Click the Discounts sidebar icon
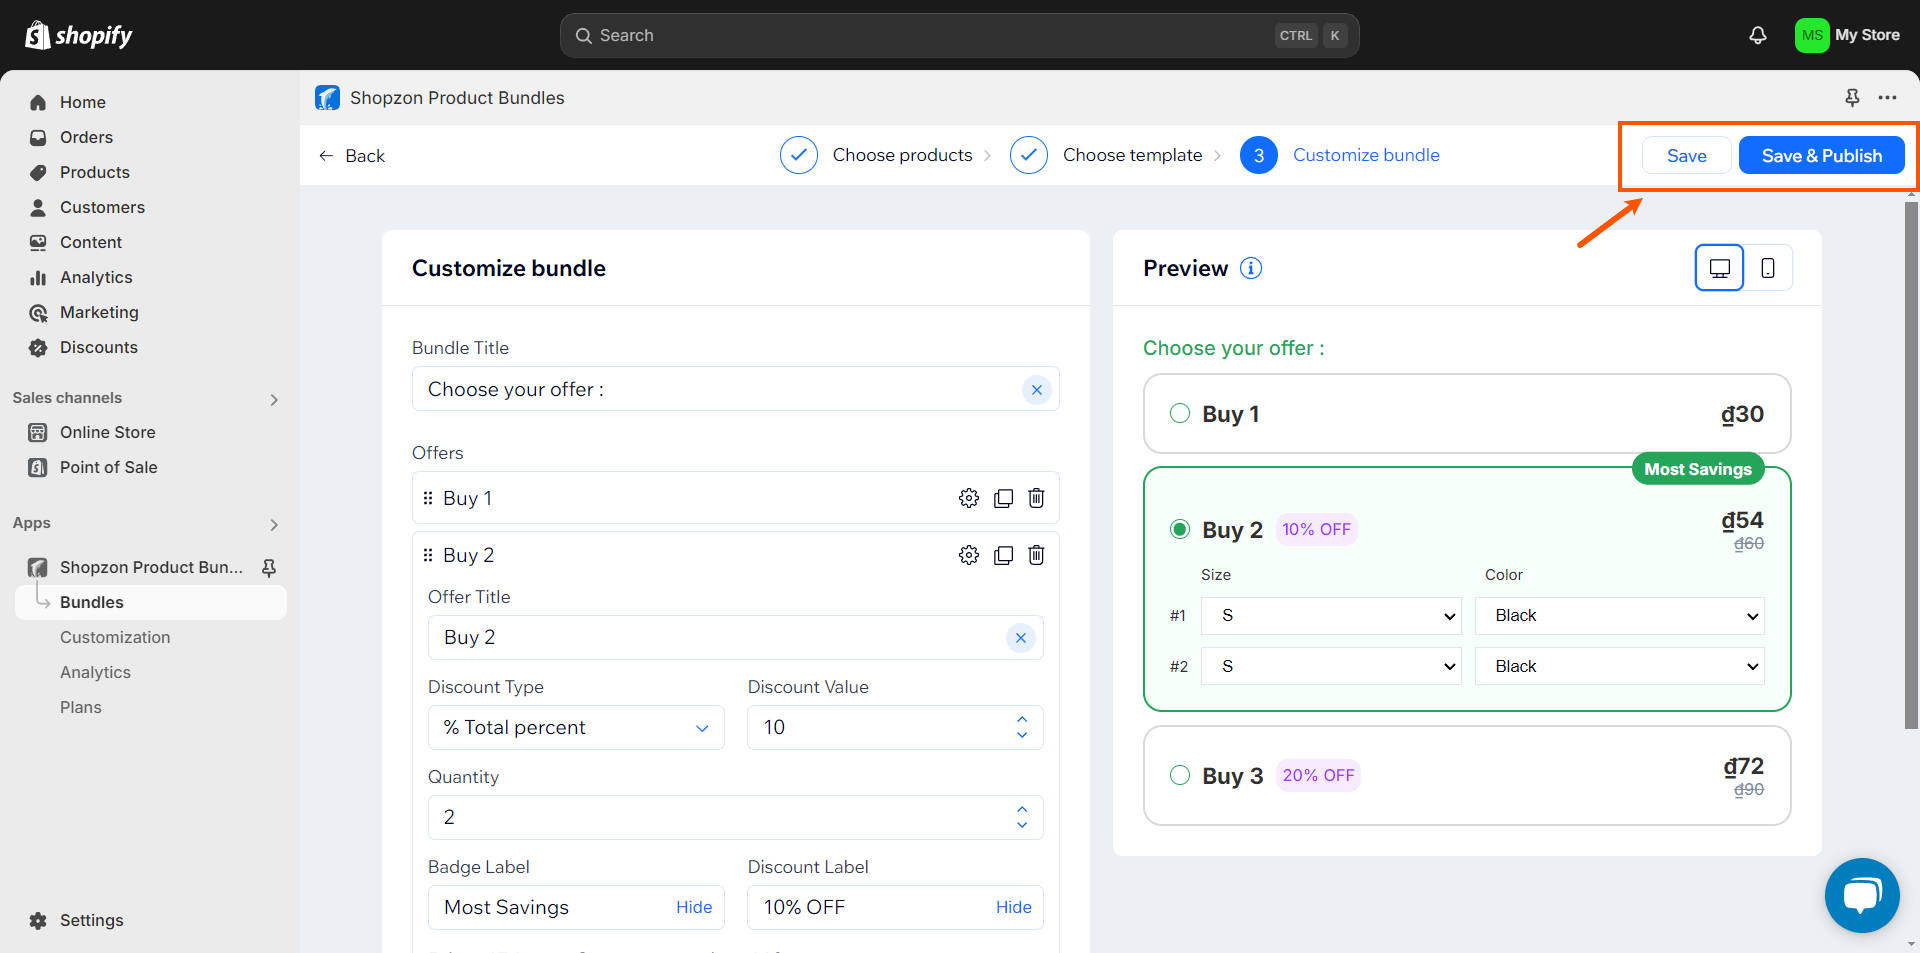Screen dimensions: 1920x953 [38, 348]
